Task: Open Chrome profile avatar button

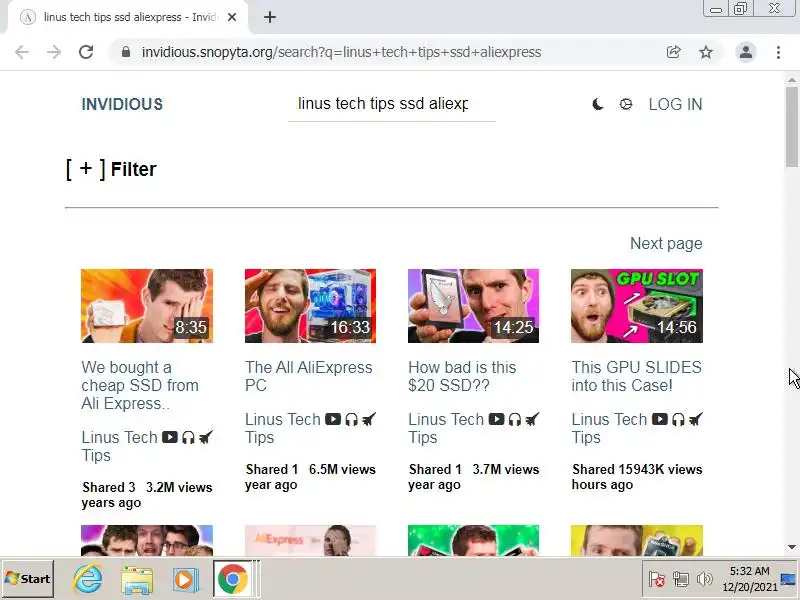Action: pyautogui.click(x=745, y=52)
